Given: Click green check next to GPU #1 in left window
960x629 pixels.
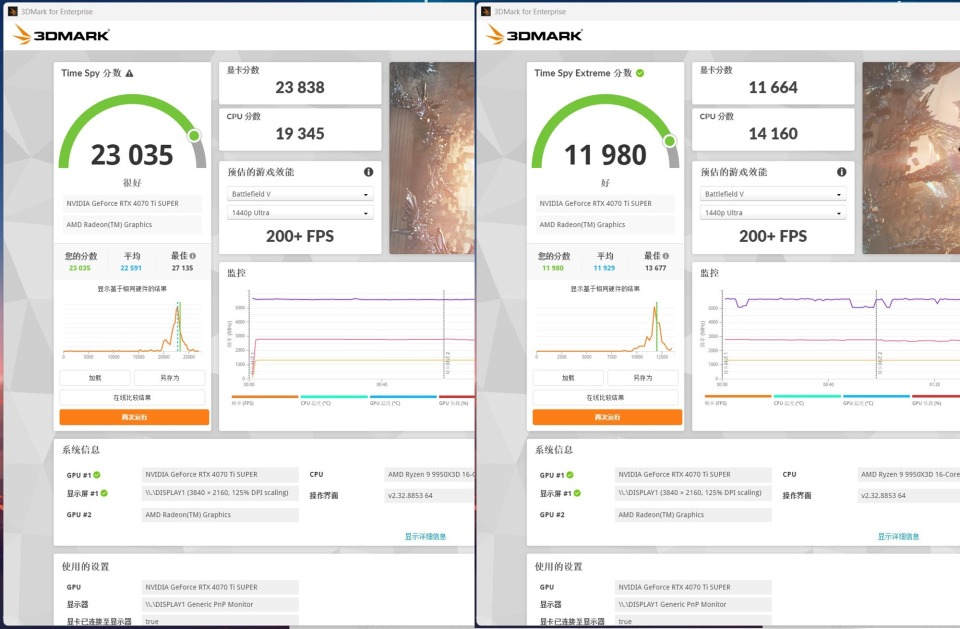Looking at the screenshot, I should (x=97, y=475).
